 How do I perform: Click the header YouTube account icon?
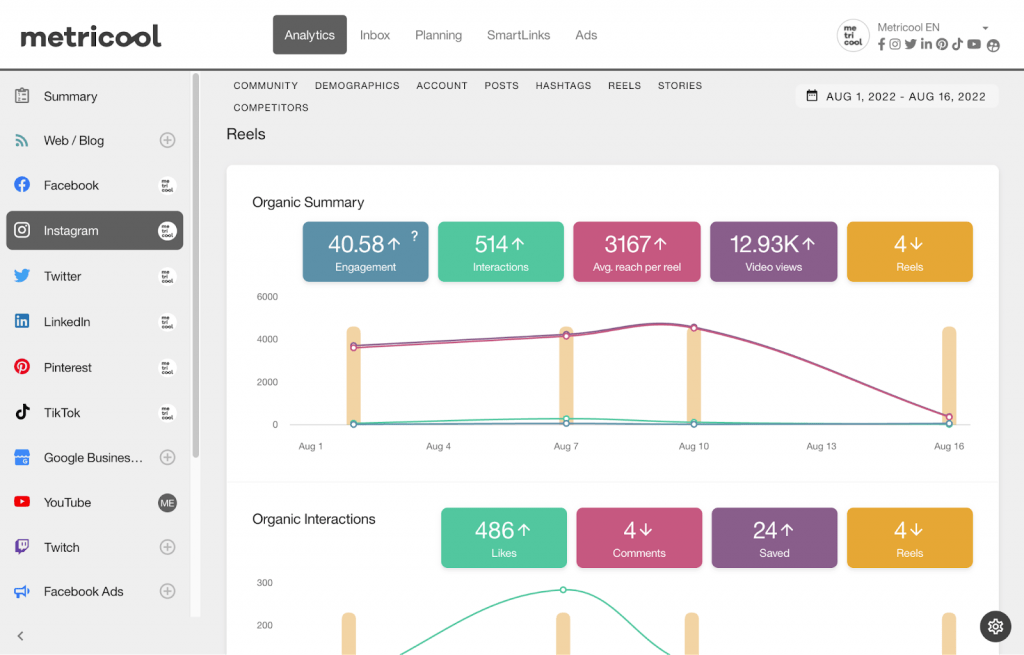(x=974, y=44)
